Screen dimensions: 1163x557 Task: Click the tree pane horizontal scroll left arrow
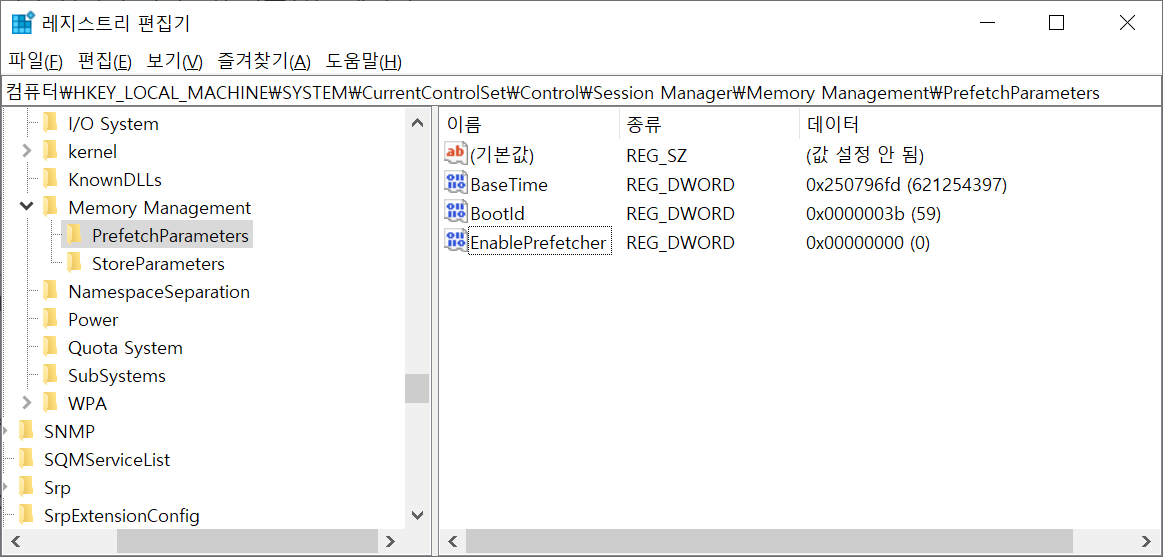click(x=16, y=540)
